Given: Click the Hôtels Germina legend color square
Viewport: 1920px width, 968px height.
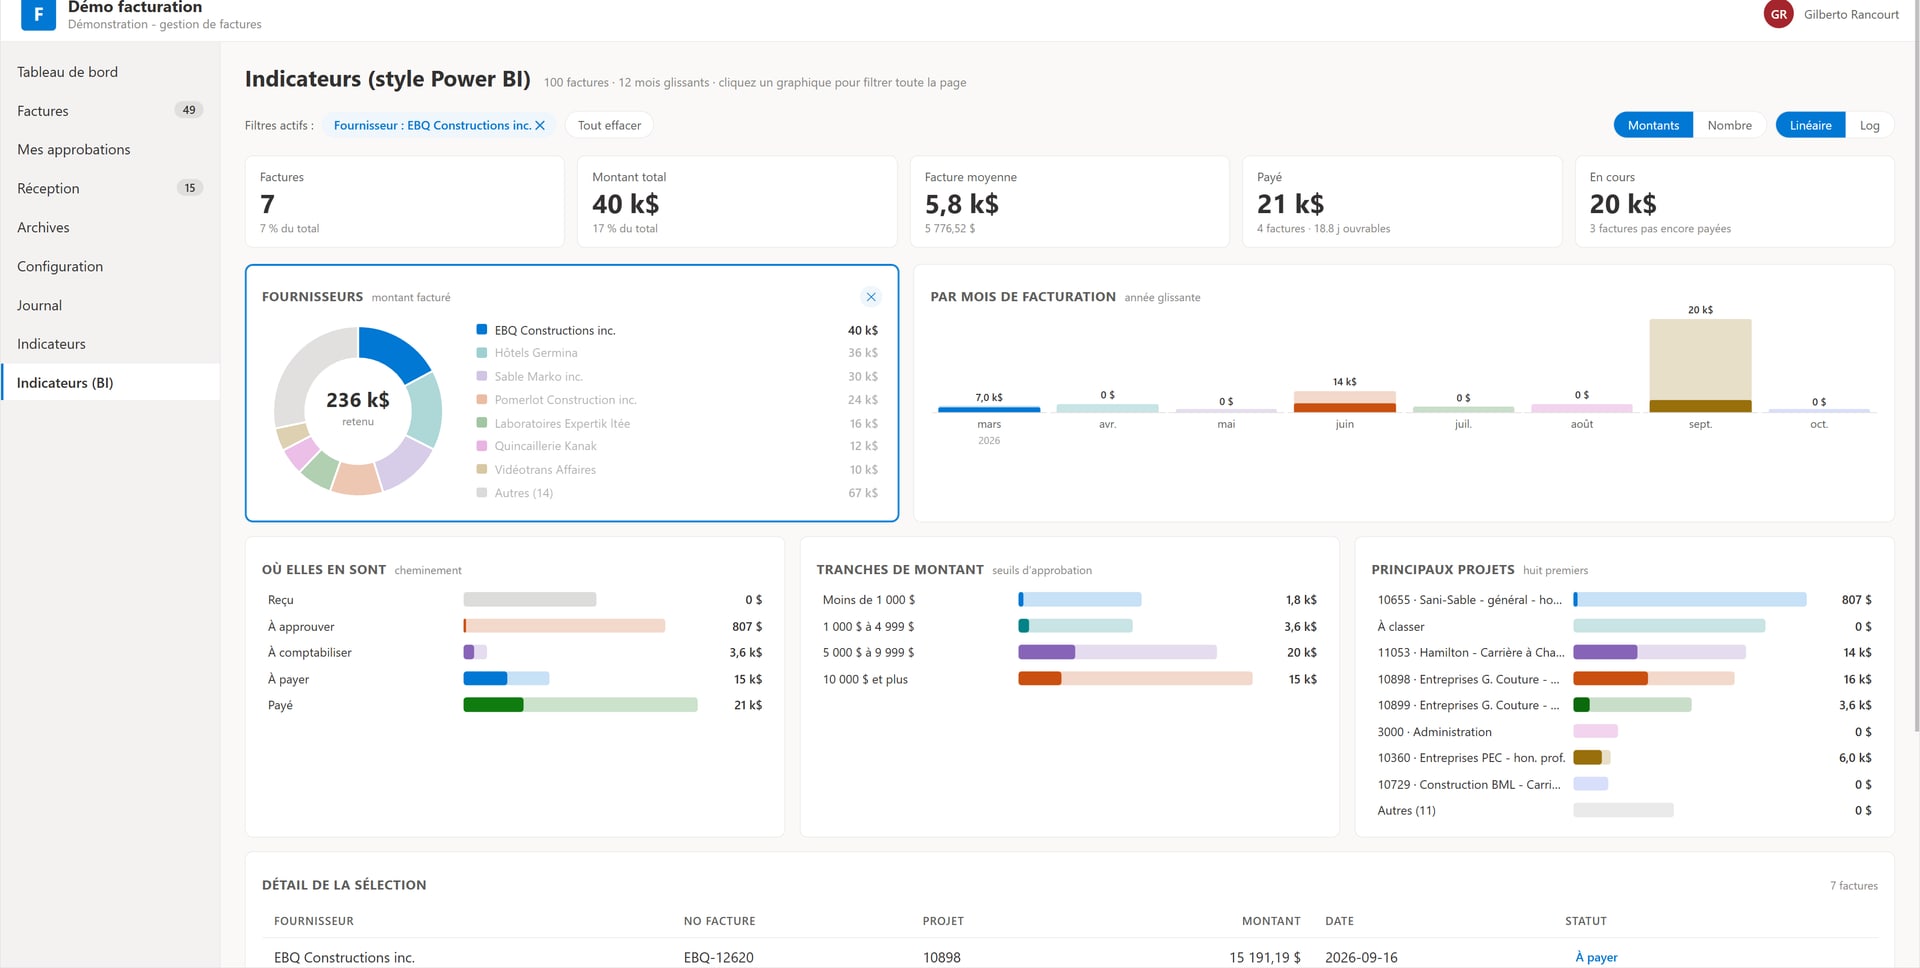Looking at the screenshot, I should coord(482,352).
